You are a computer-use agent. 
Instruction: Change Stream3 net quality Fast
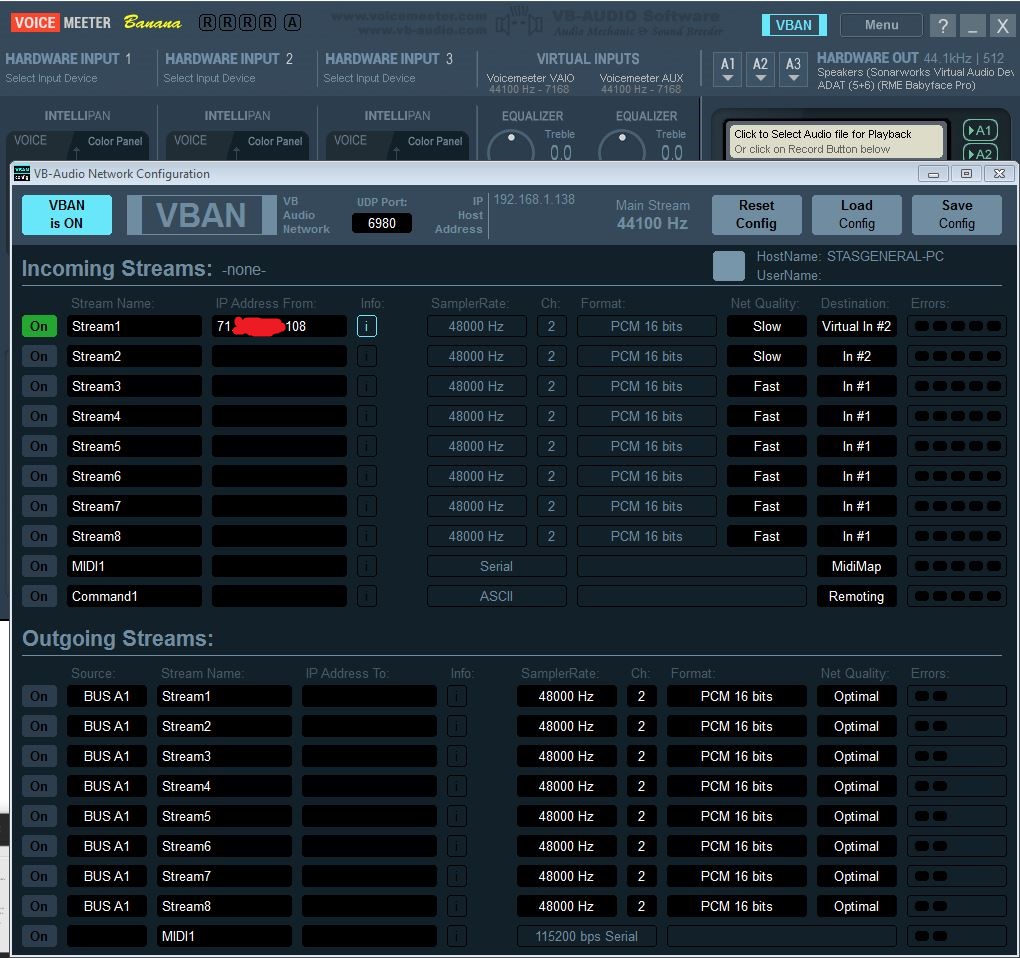point(766,386)
